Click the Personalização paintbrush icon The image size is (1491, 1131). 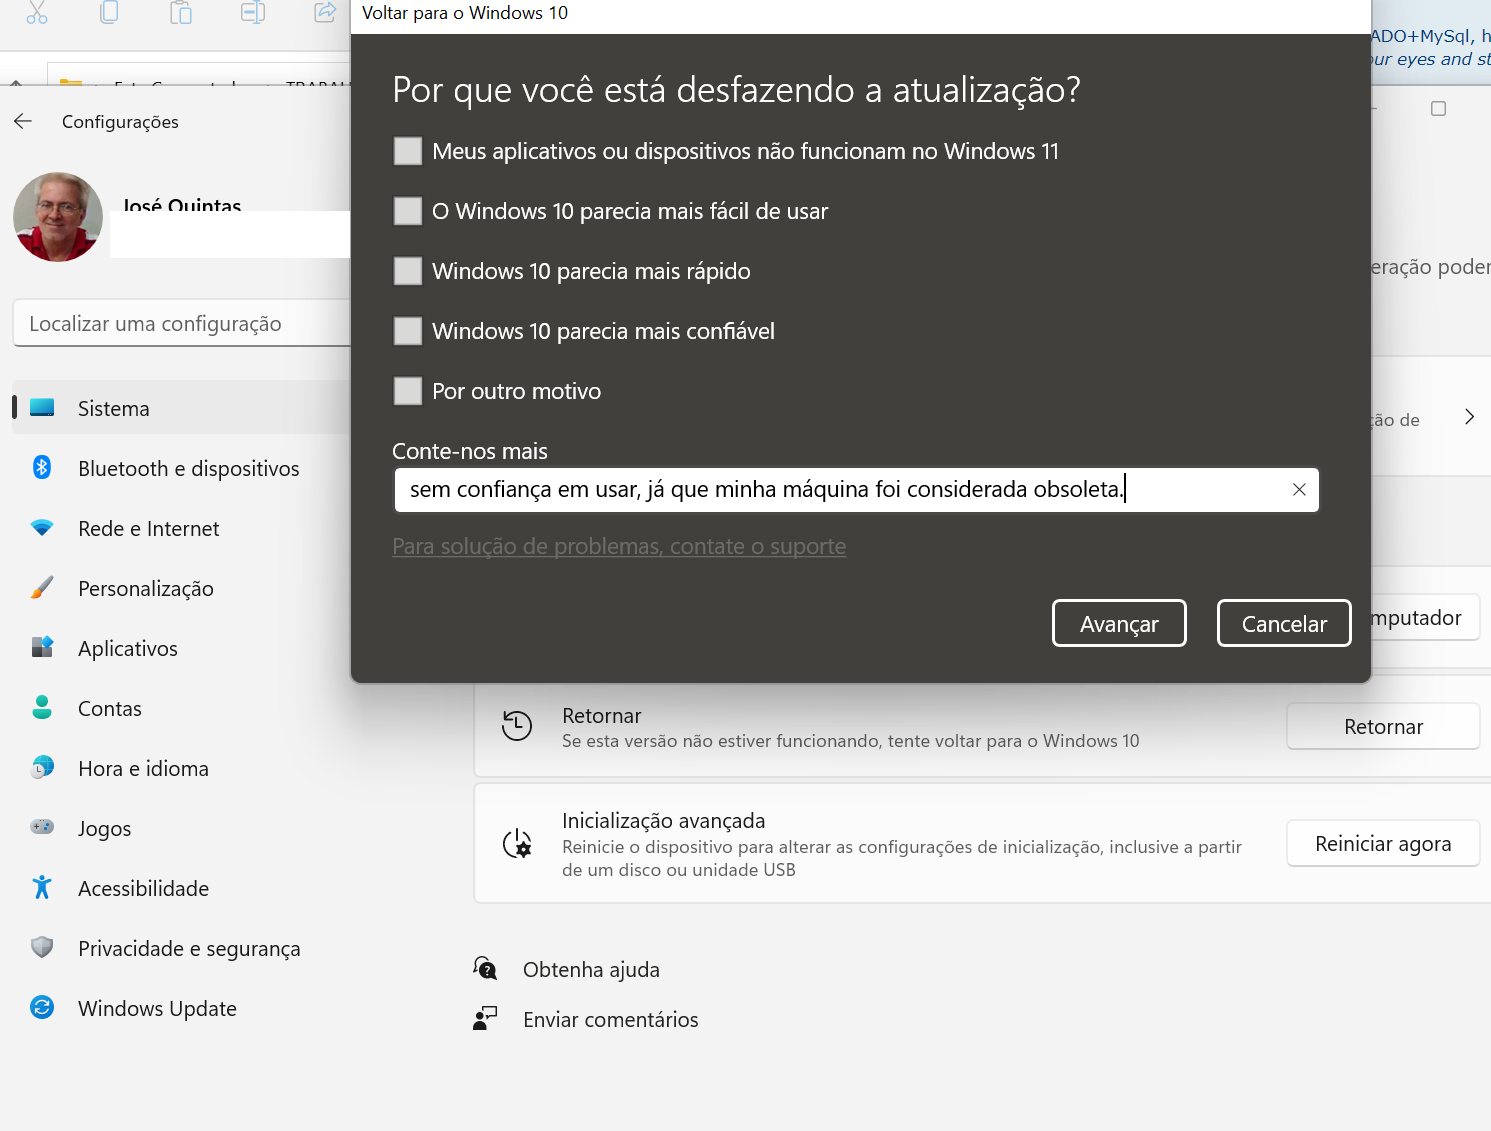click(42, 587)
